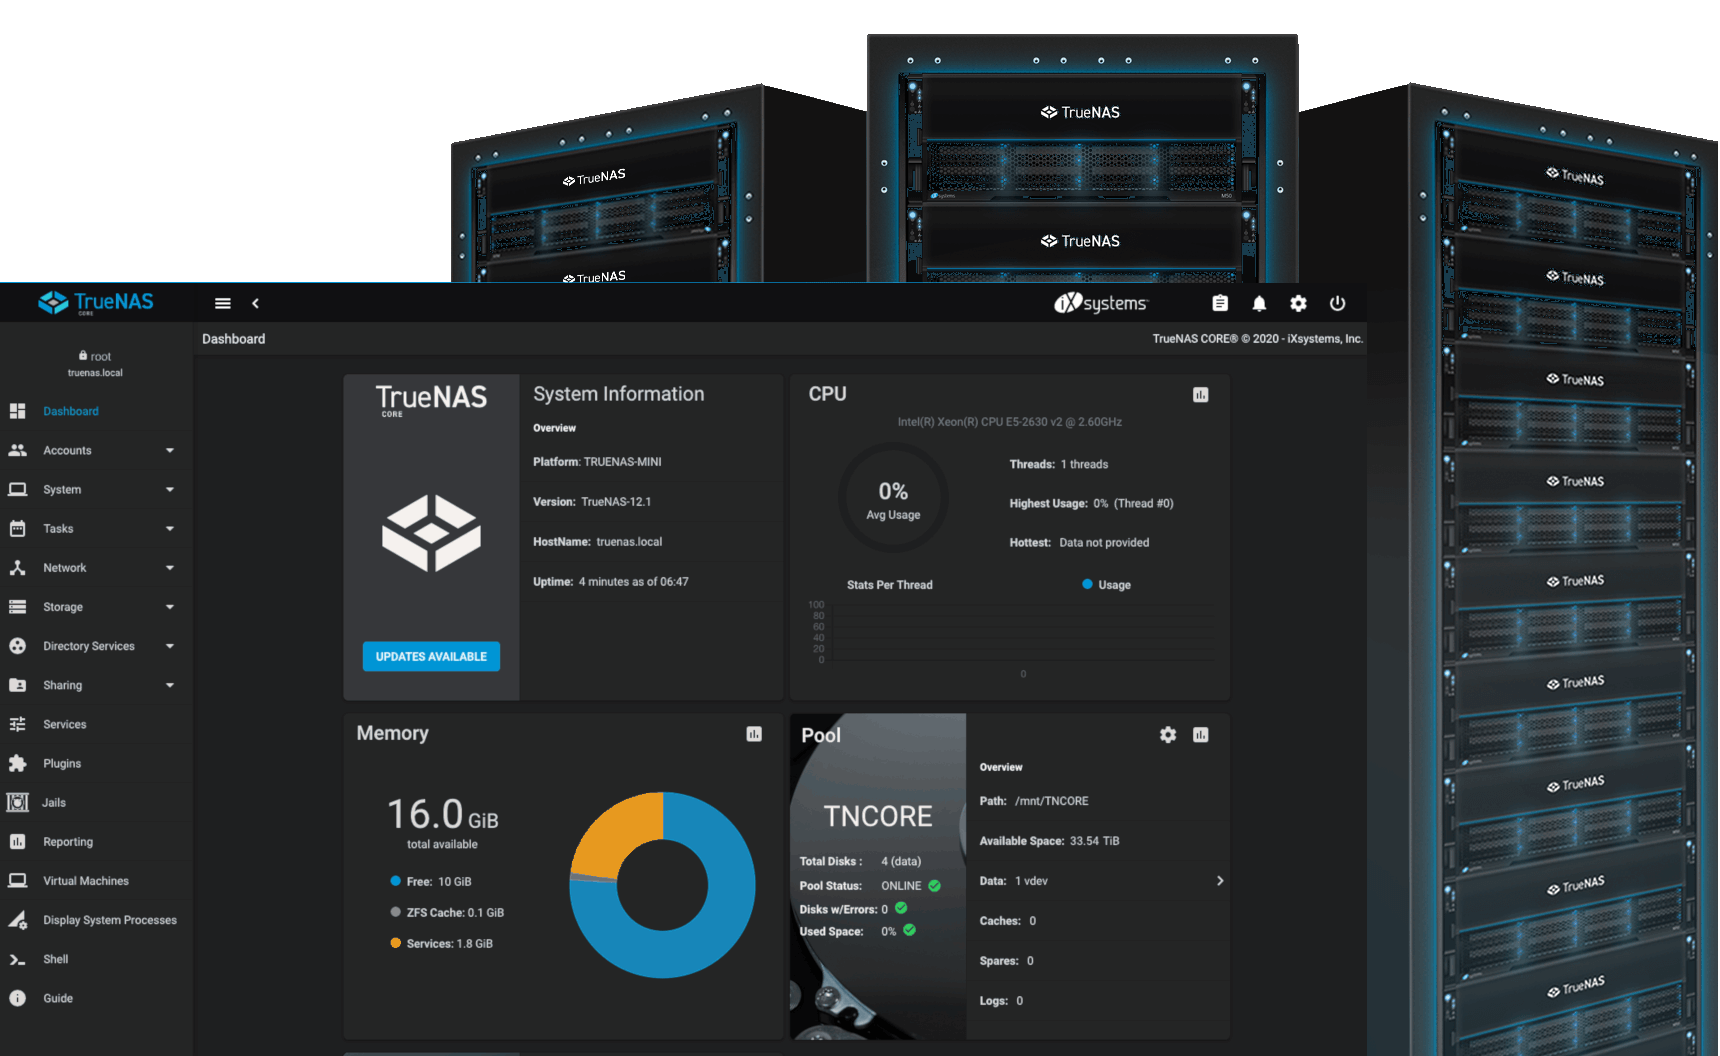Open the task manager clipboard icon
Image resolution: width=1720 pixels, height=1056 pixels.
[1220, 303]
